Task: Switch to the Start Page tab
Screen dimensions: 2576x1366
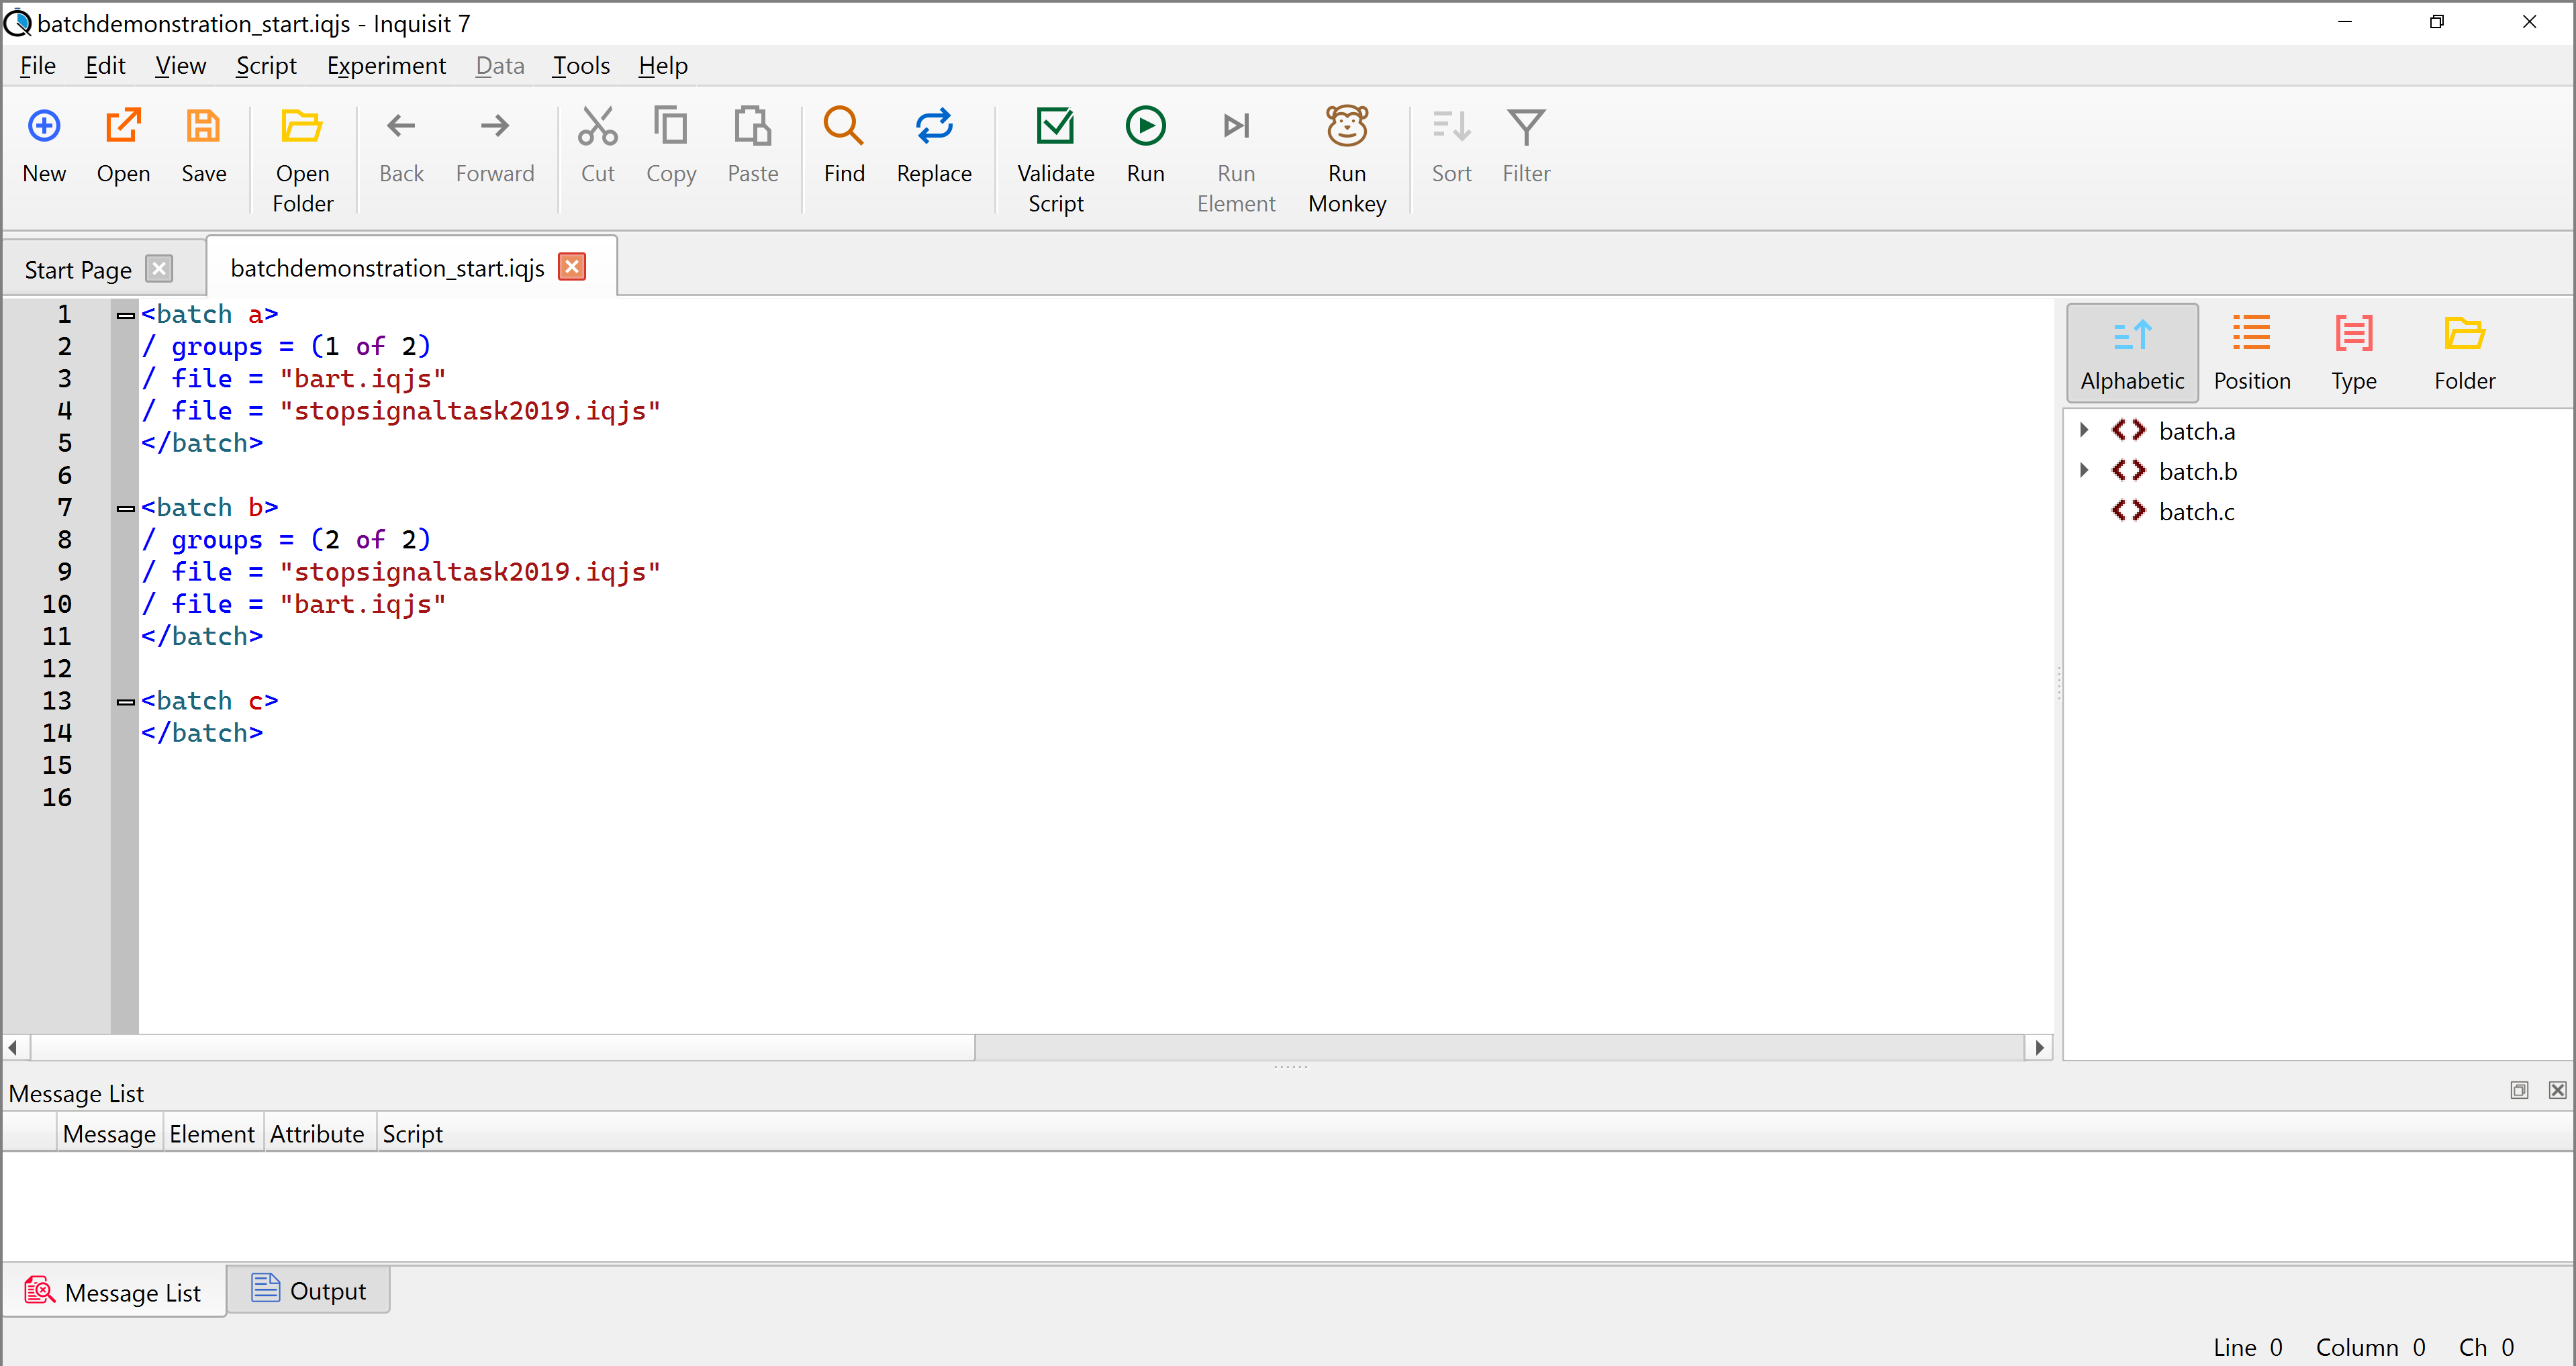Action: pyautogui.click(x=78, y=270)
